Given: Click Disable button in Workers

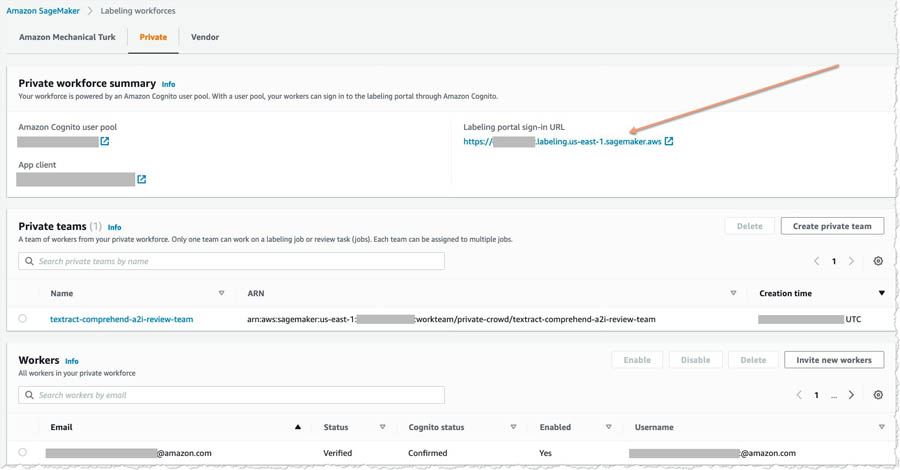Looking at the screenshot, I should [696, 360].
